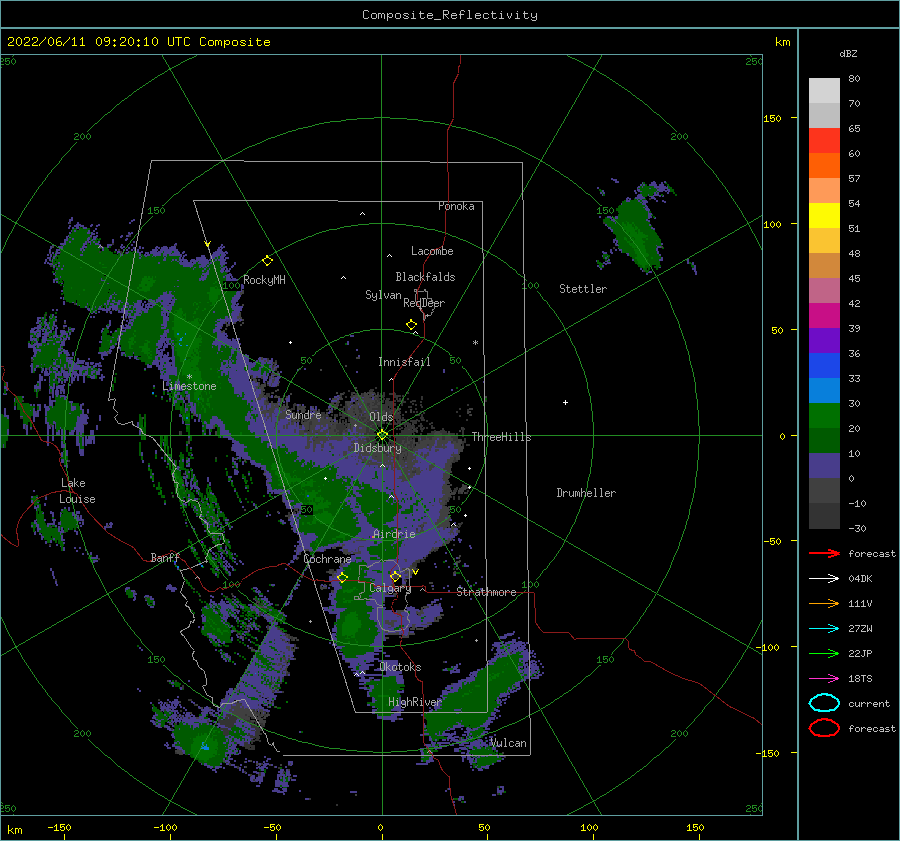Image resolution: width=900 pixels, height=841 pixels.
Task: Click the cyan 'current' ellipse legend icon
Action: 824,703
